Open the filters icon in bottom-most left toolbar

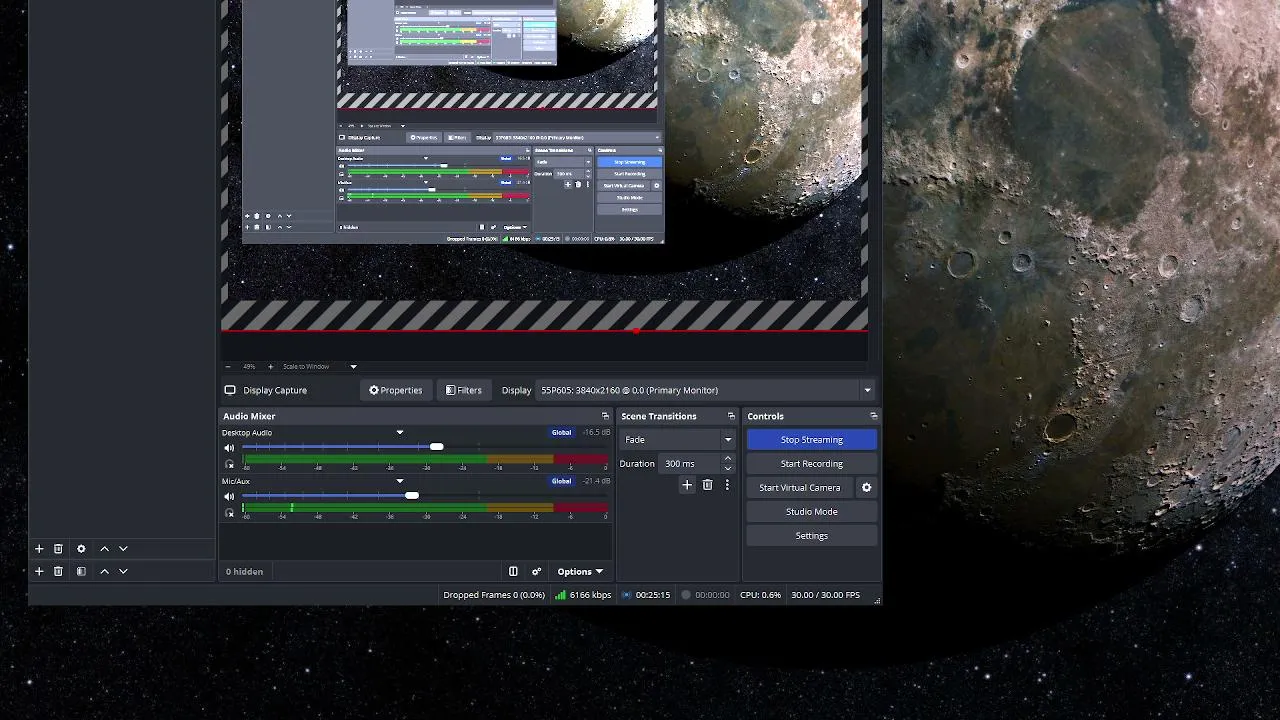click(81, 571)
